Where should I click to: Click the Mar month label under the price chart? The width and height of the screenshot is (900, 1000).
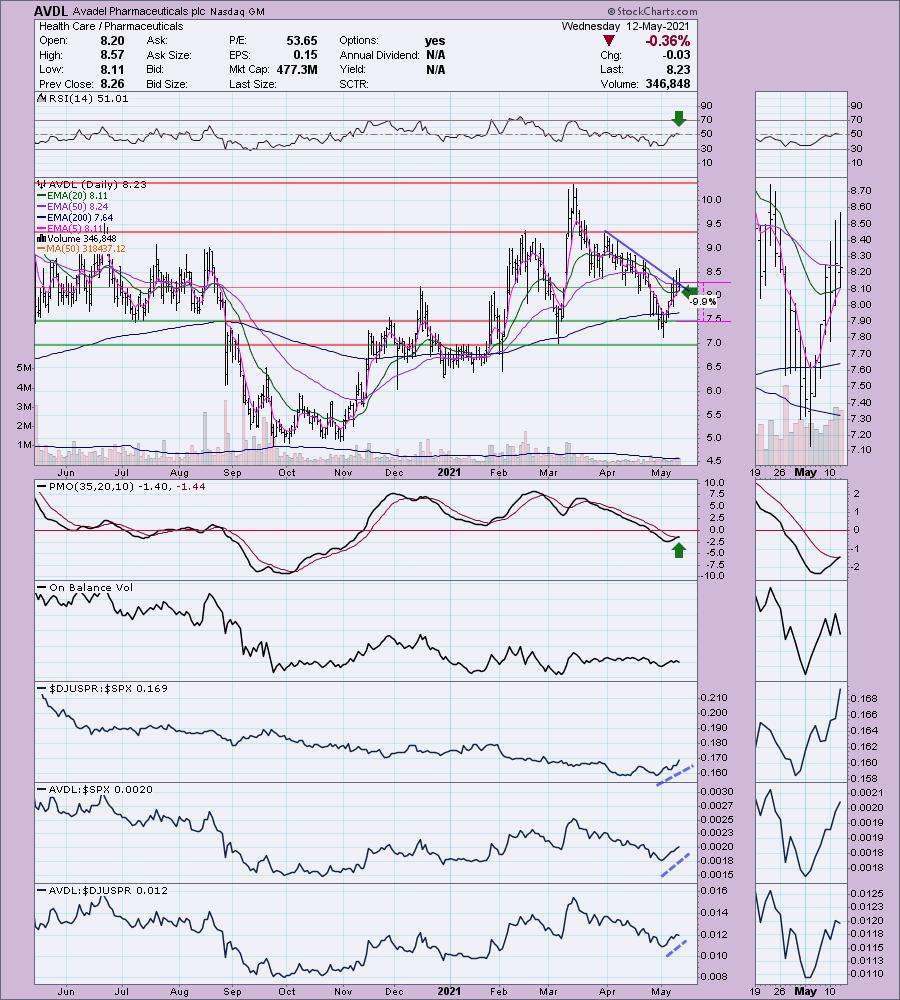click(548, 473)
